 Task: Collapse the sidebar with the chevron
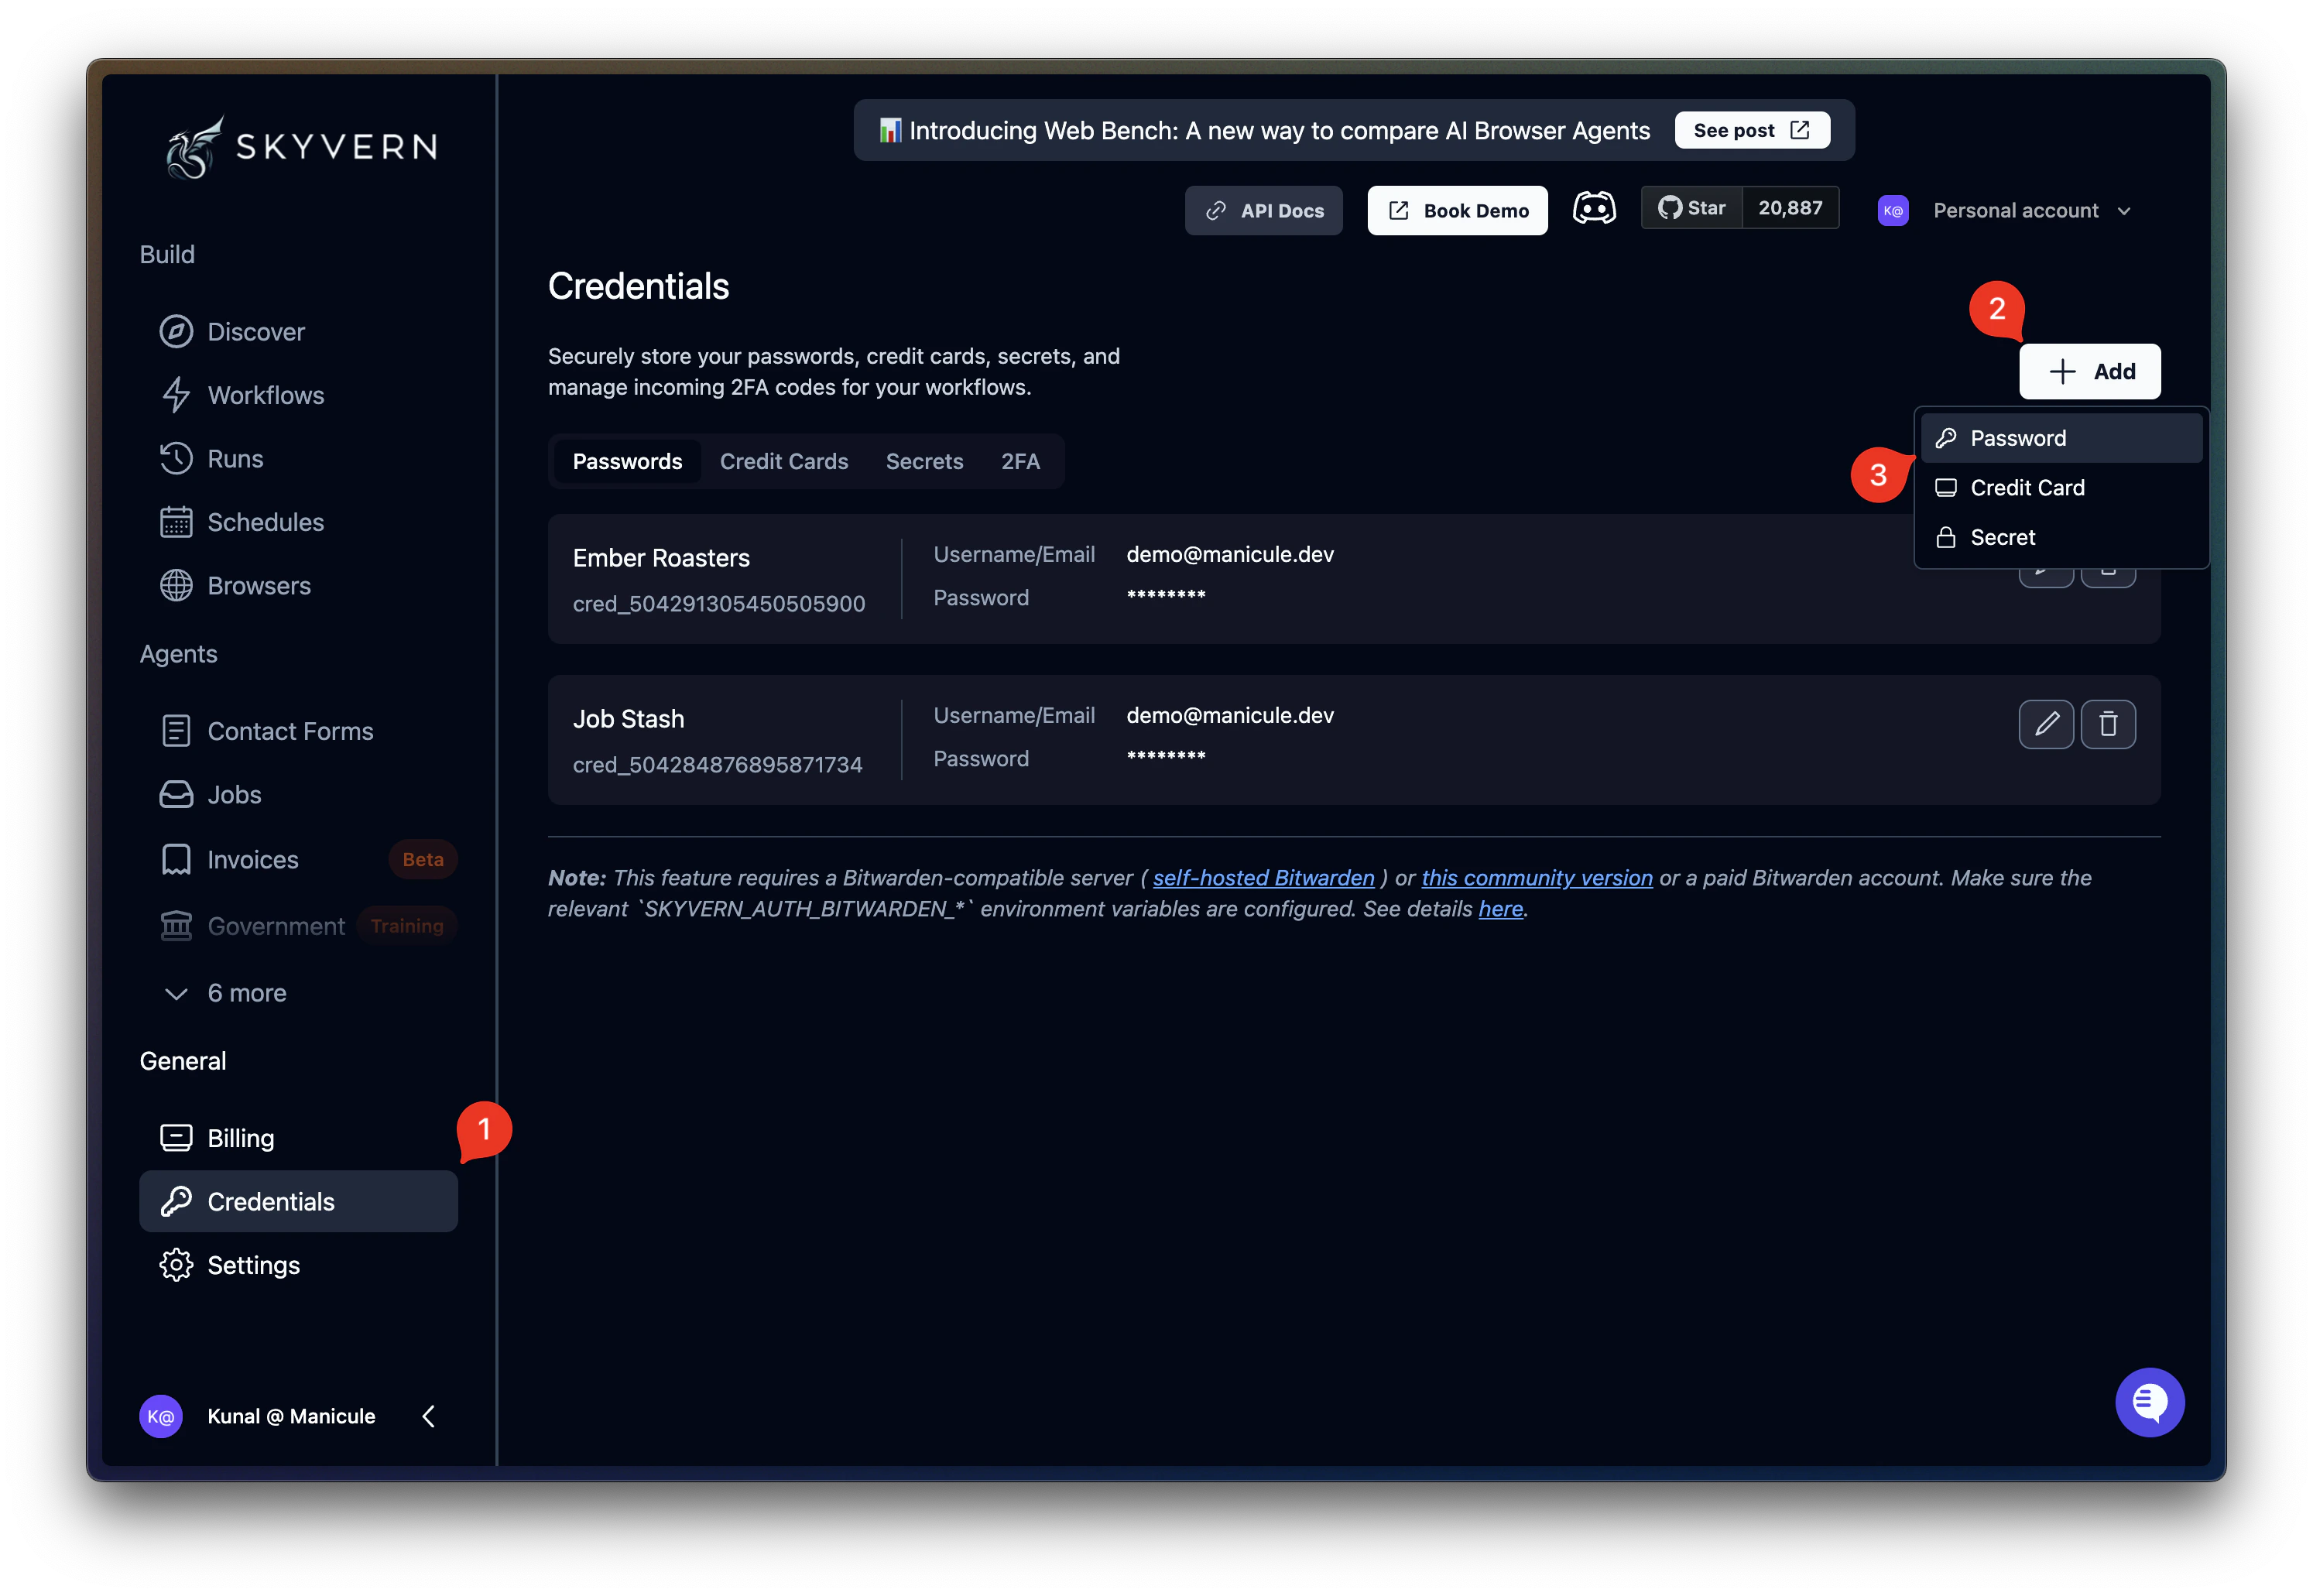point(428,1416)
